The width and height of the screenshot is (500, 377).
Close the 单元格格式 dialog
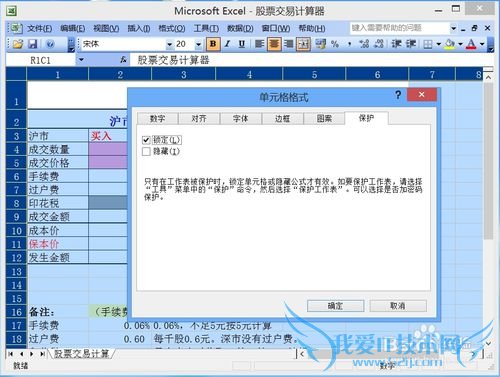(422, 95)
